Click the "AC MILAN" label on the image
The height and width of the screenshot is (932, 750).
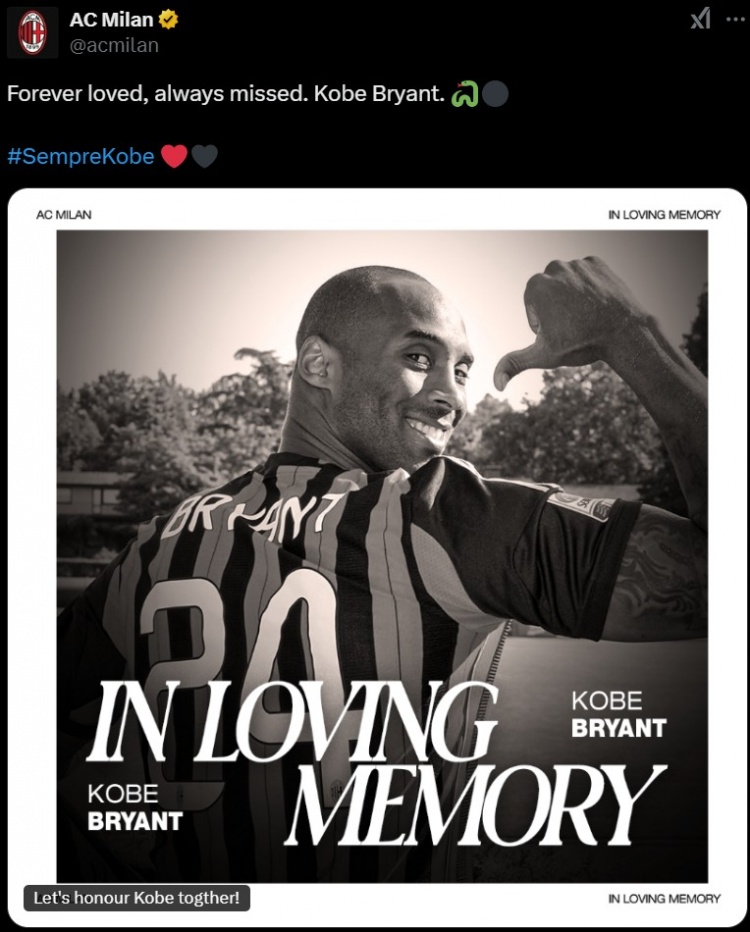click(64, 214)
